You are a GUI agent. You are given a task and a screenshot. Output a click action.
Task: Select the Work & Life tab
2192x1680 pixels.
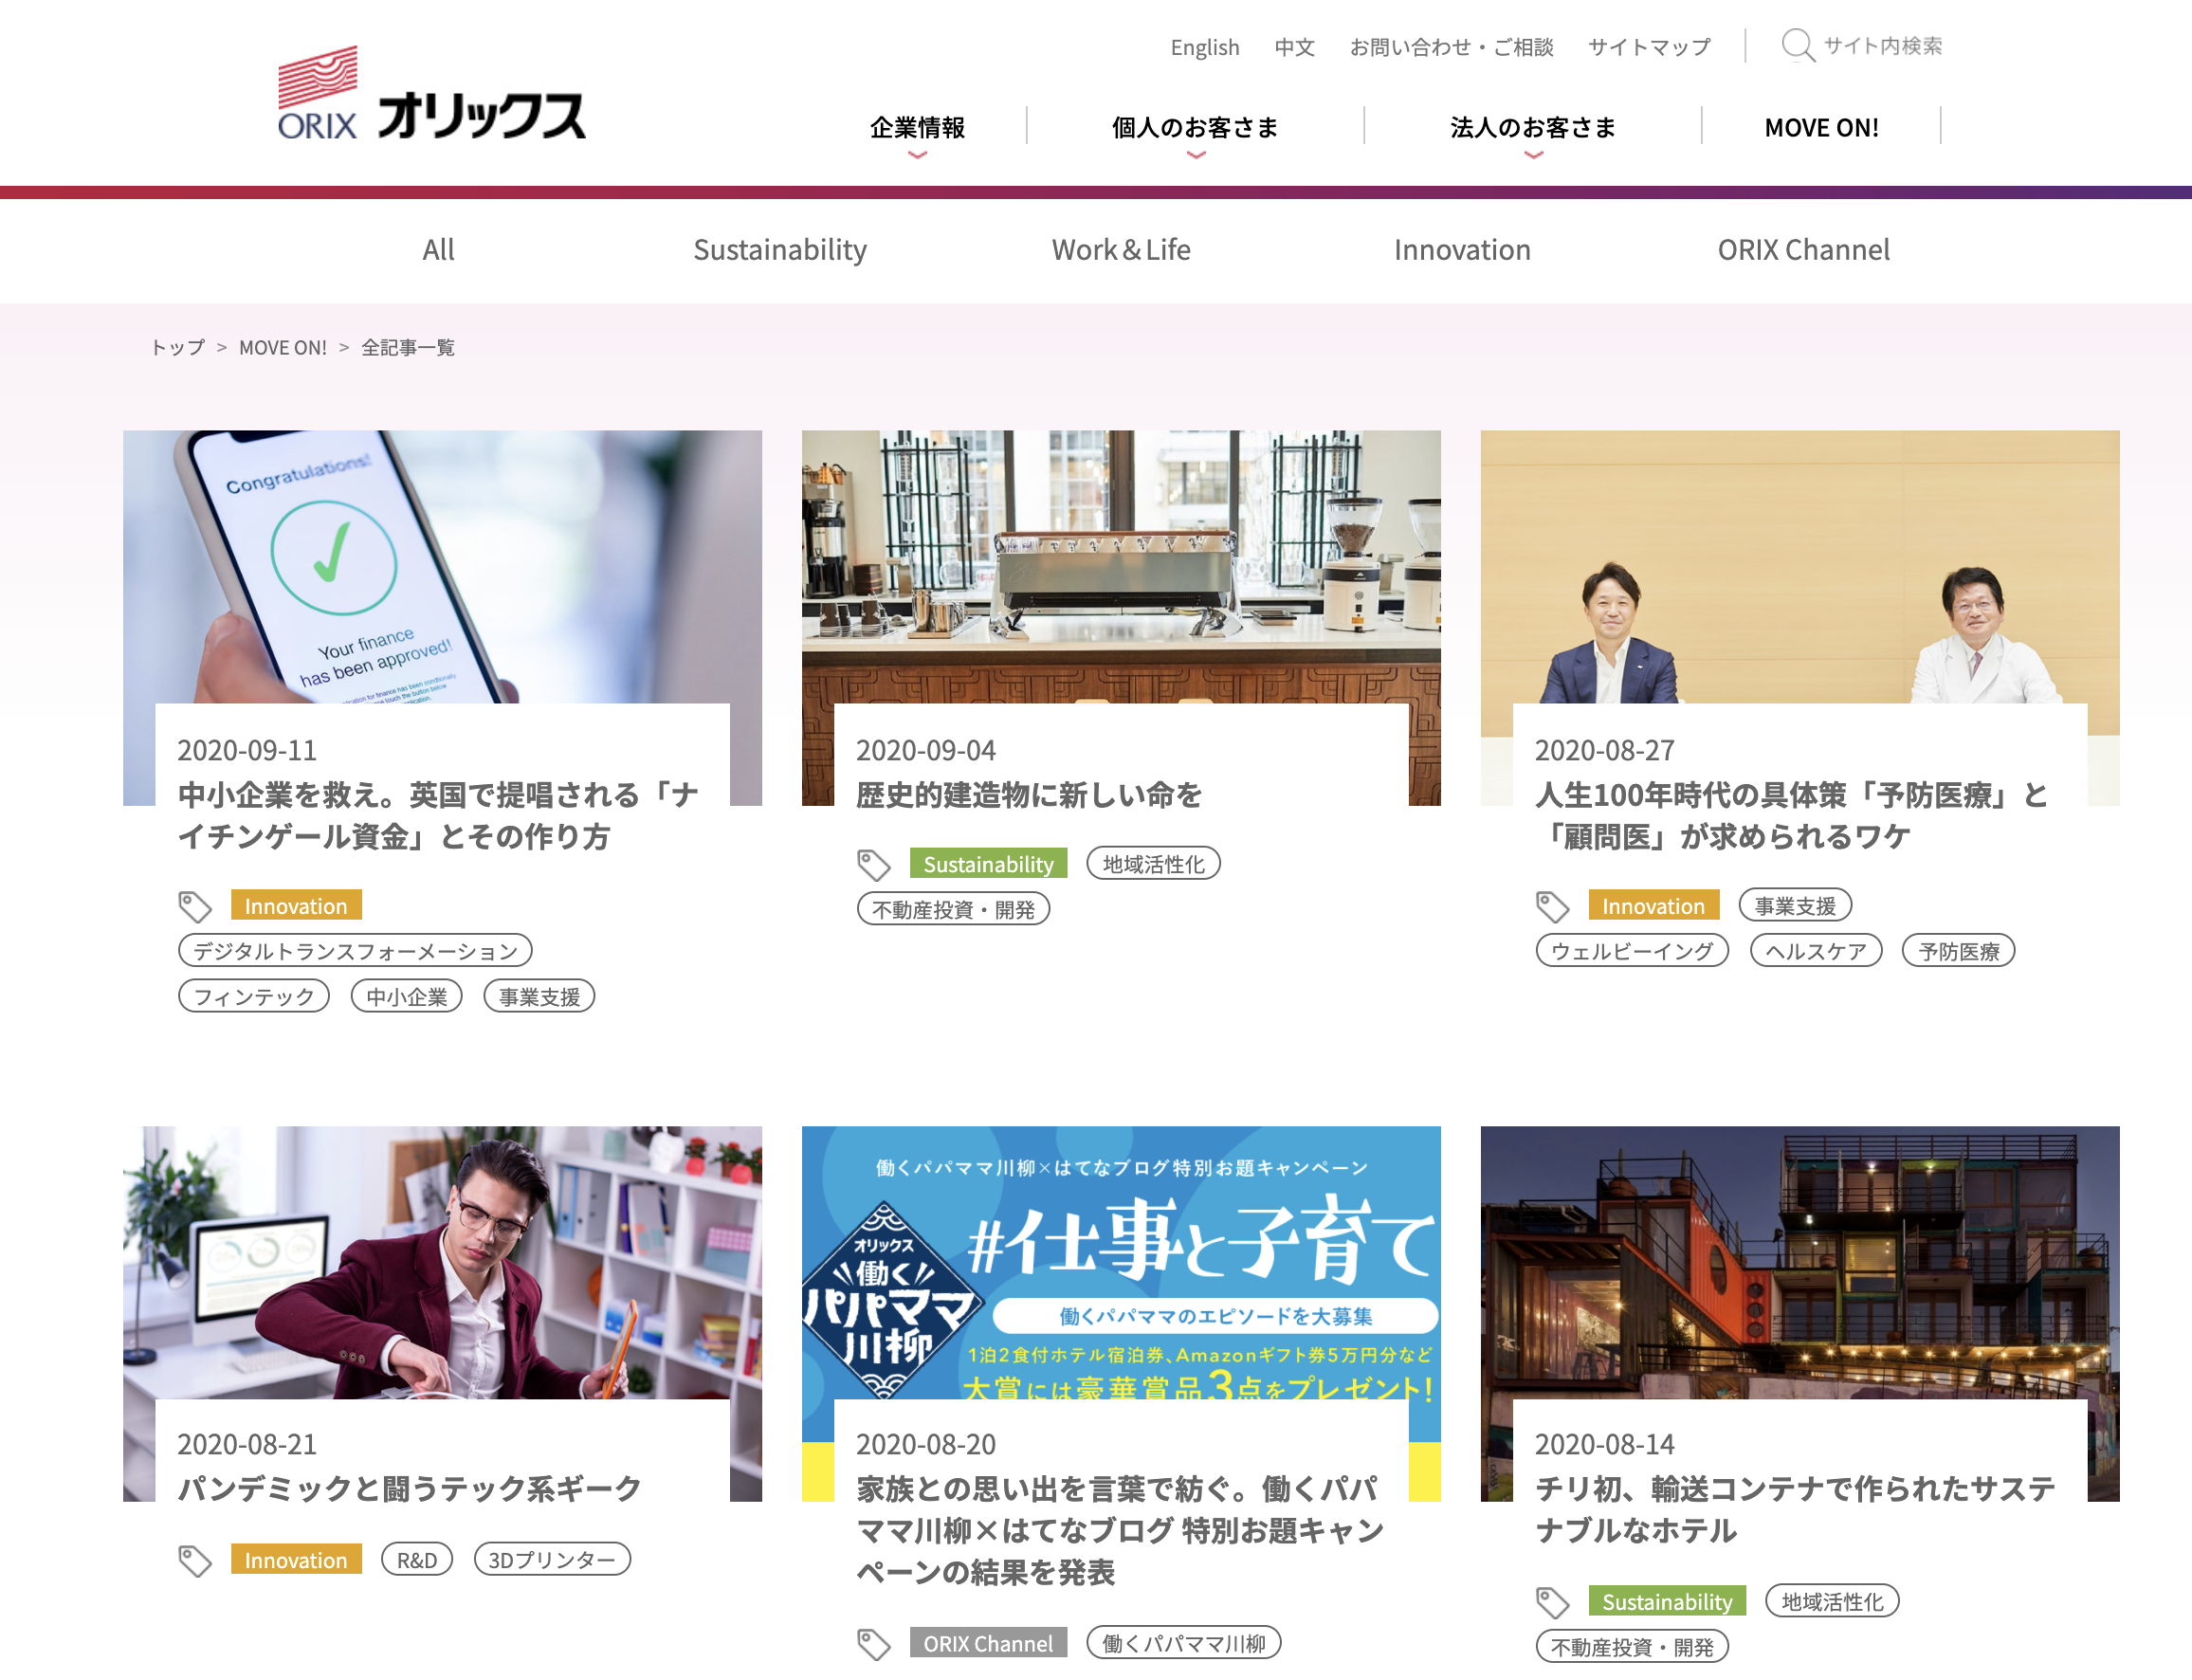click(x=1121, y=250)
